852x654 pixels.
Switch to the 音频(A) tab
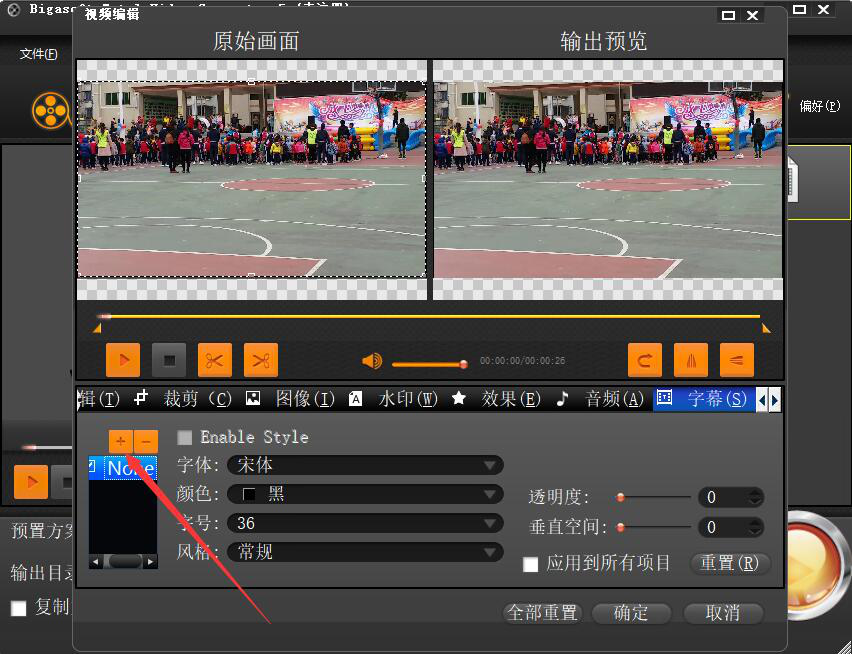point(614,399)
